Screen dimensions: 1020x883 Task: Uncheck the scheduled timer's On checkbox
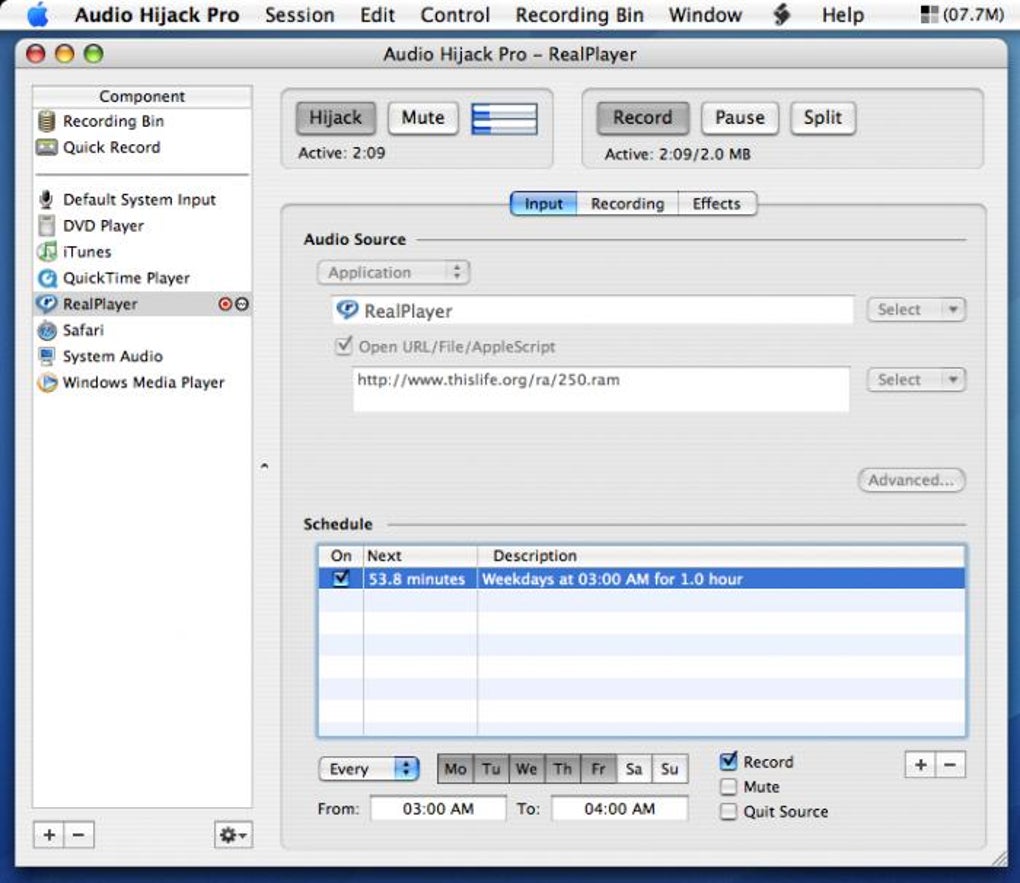[x=340, y=578]
